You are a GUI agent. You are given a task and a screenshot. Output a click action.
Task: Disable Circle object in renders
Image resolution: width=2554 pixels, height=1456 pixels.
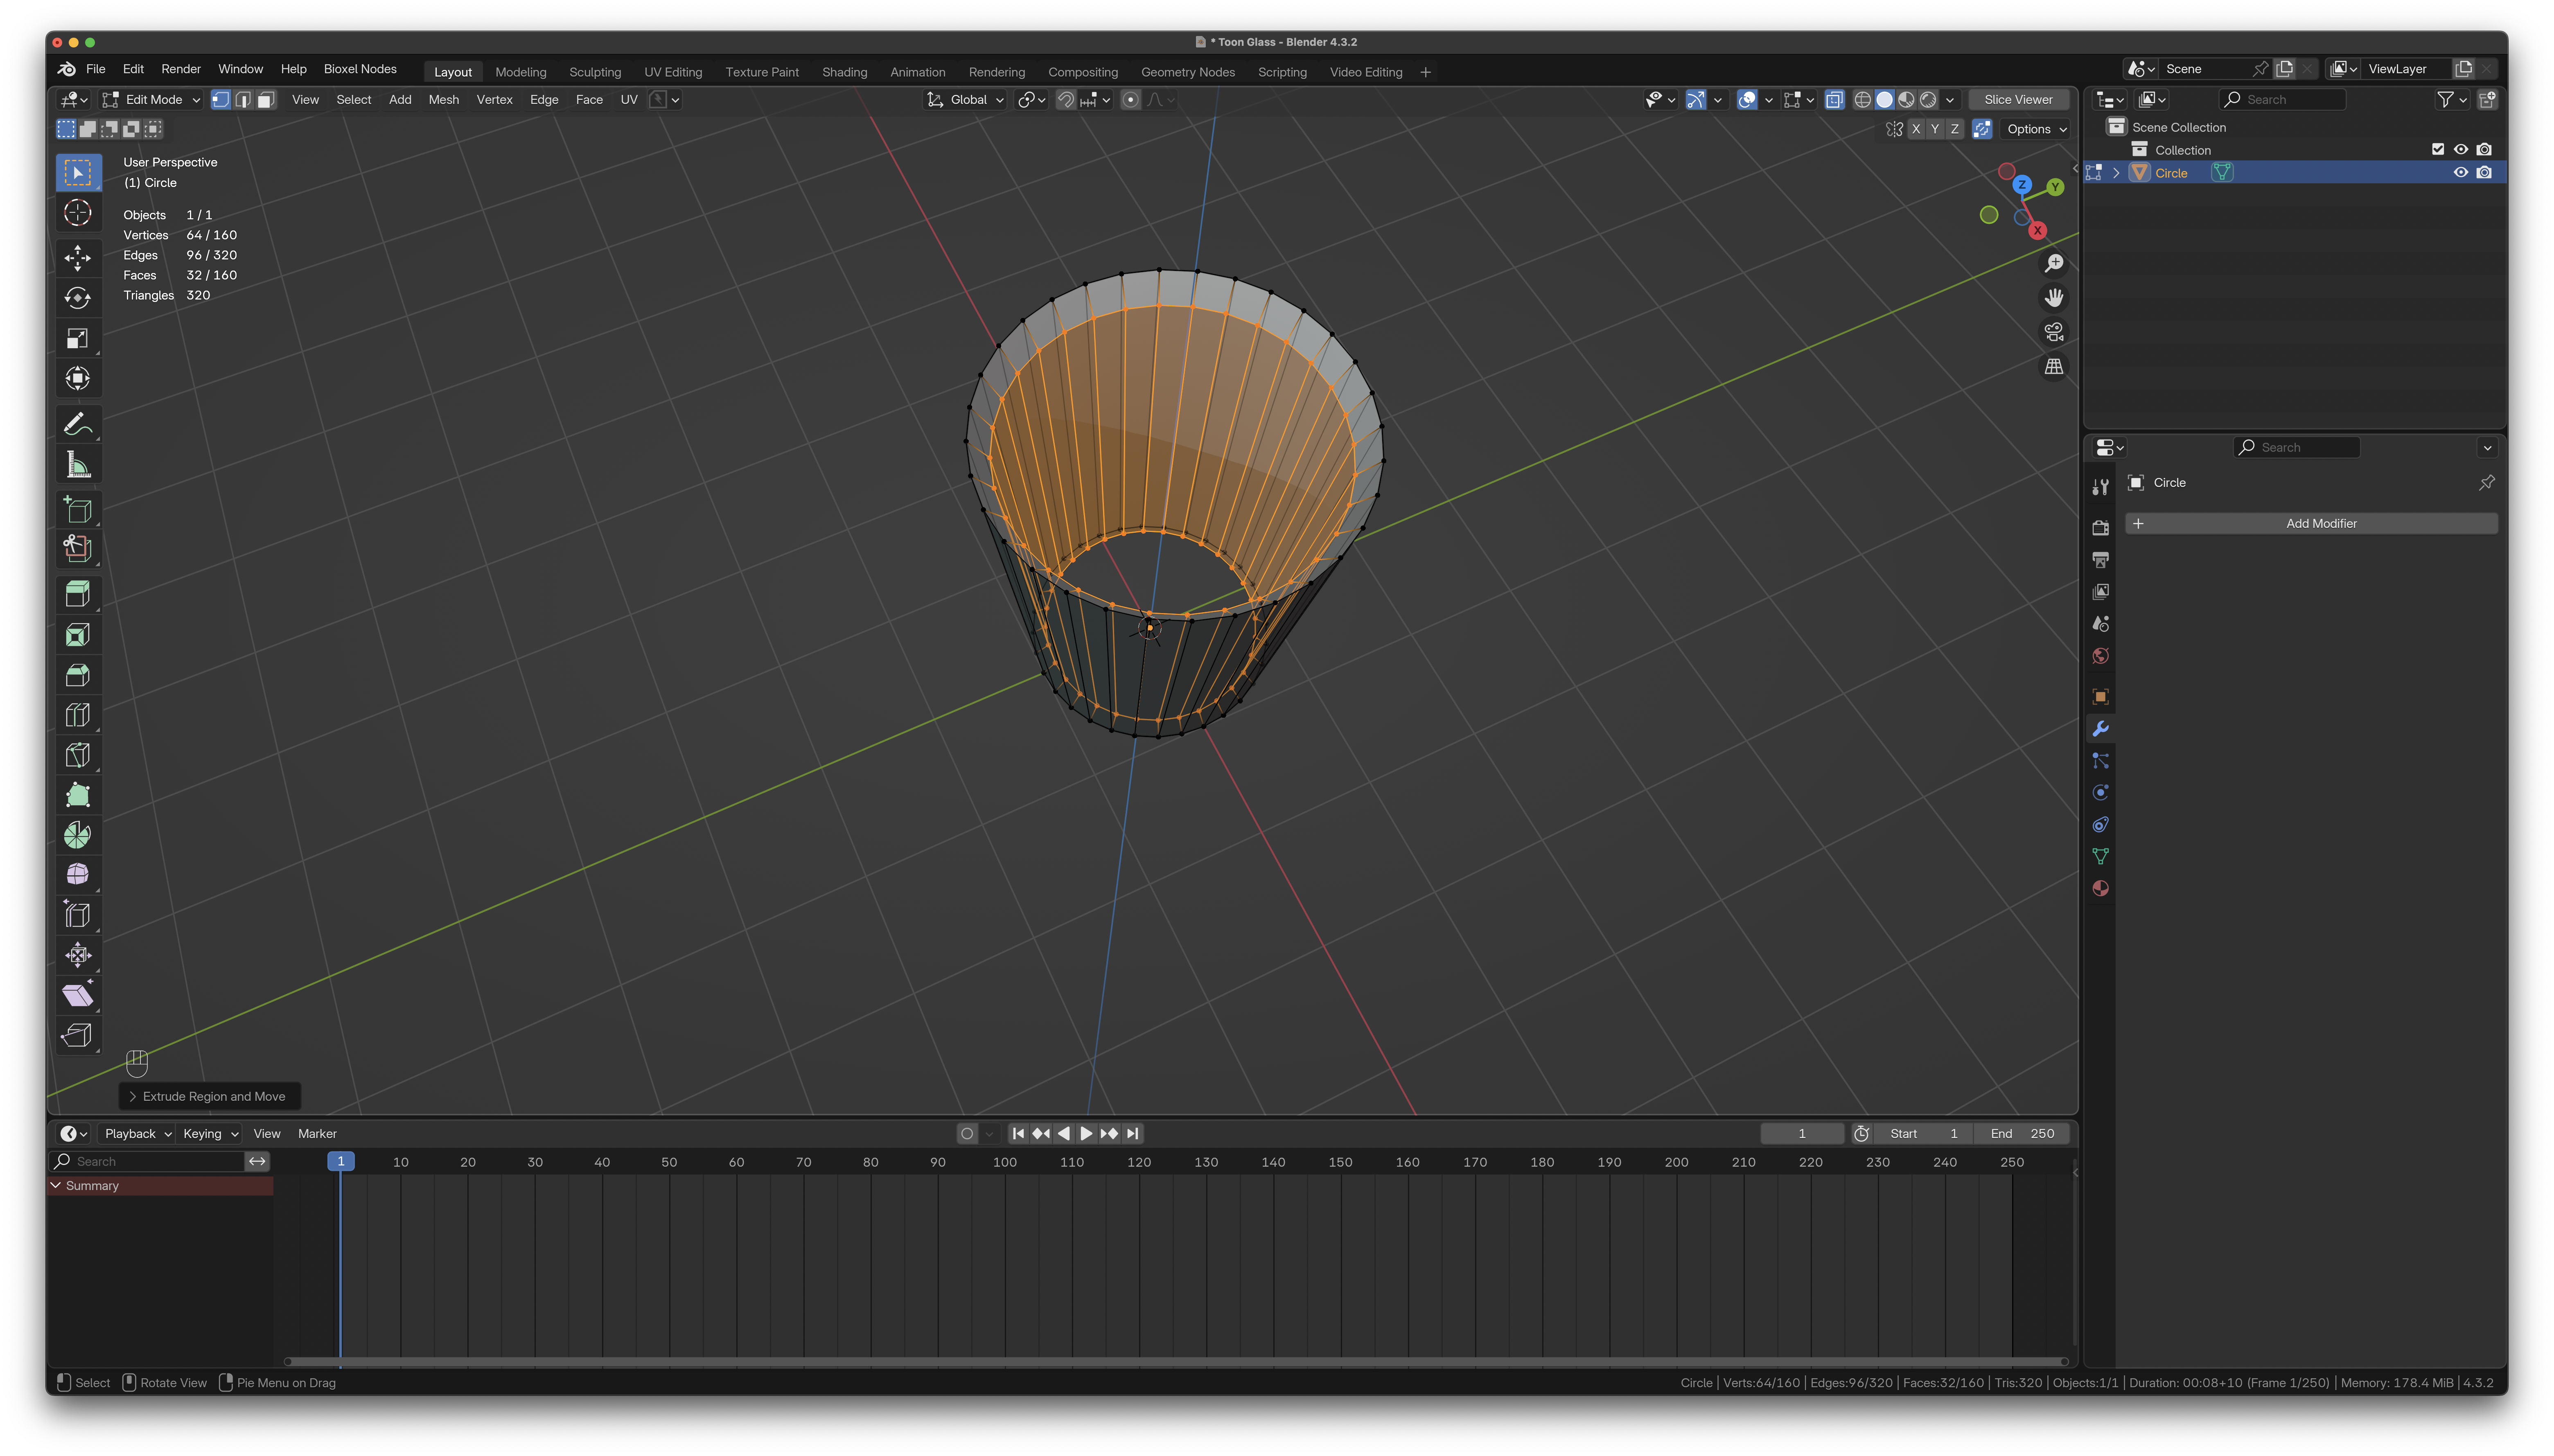[2483, 173]
